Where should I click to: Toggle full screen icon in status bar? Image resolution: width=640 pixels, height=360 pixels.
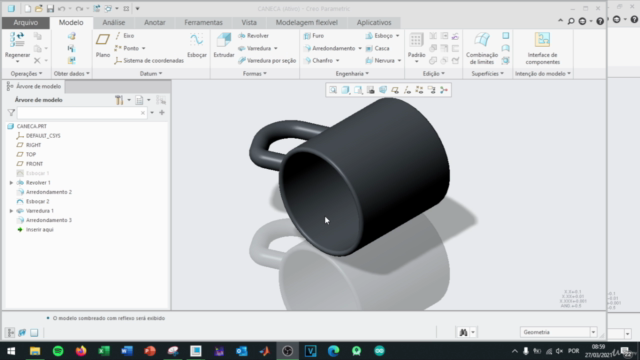(x=34, y=333)
